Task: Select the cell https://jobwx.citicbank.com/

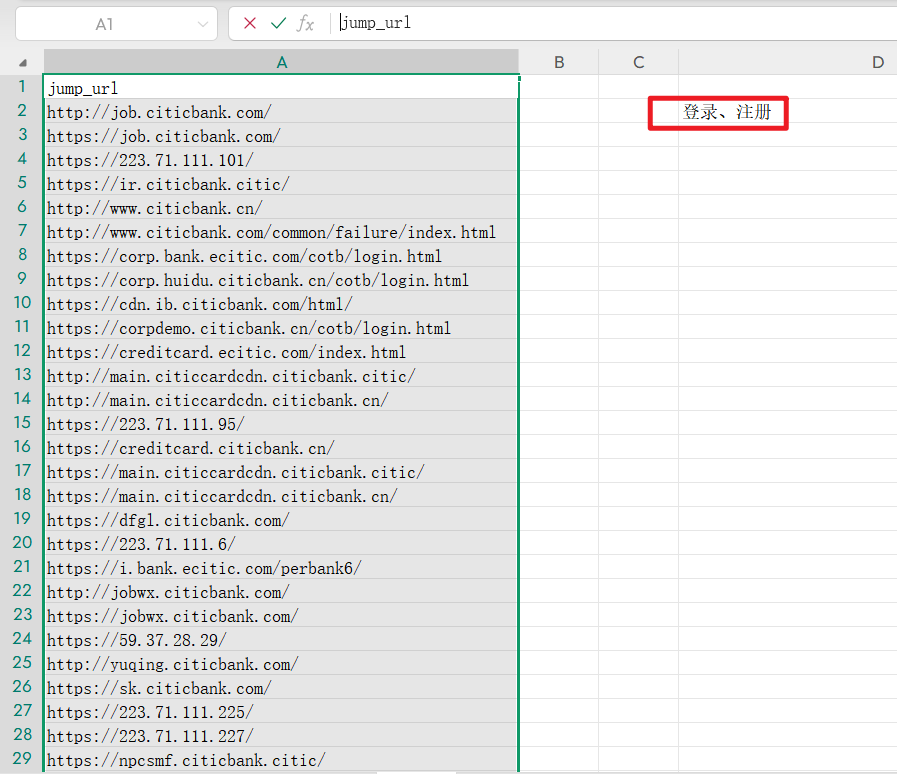Action: (281, 616)
